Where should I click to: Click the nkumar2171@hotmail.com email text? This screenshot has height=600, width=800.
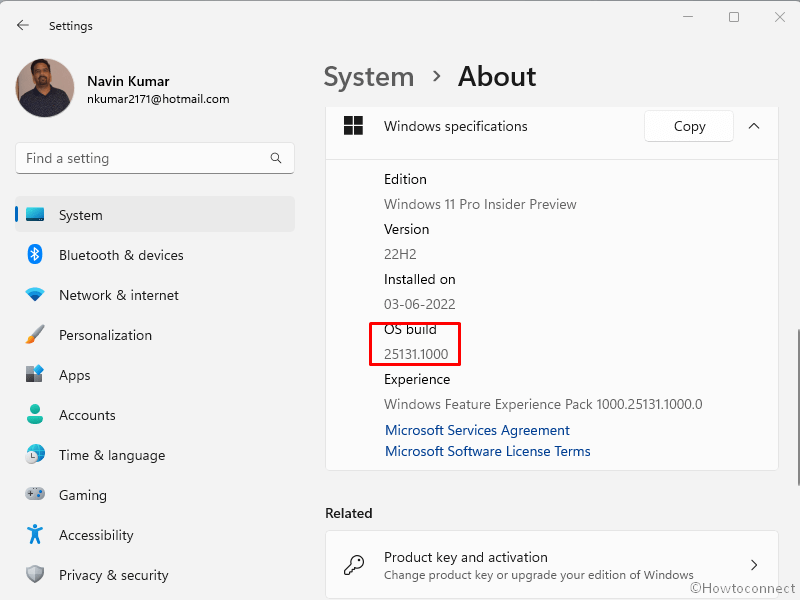(158, 99)
